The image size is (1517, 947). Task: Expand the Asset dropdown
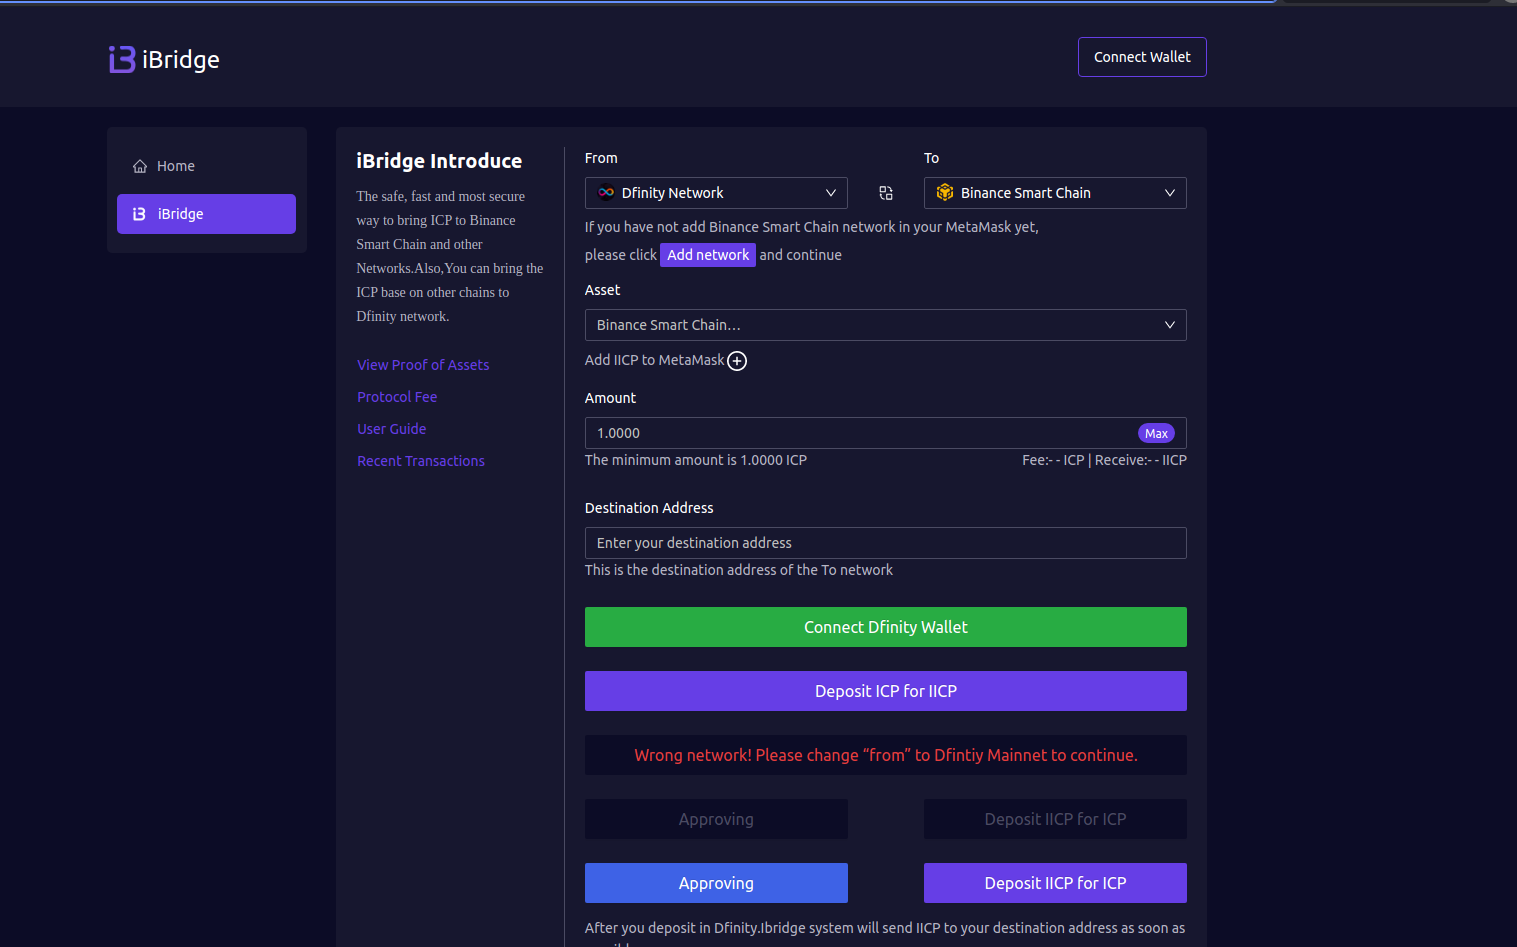pyautogui.click(x=886, y=325)
